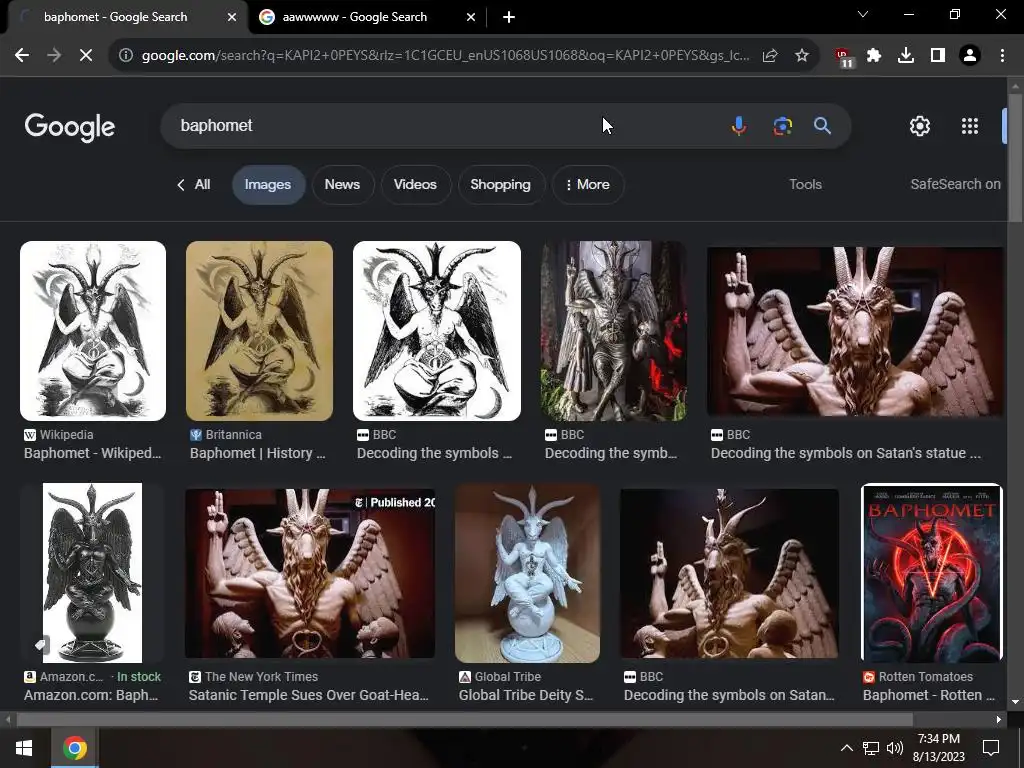
Task: Switch to News results
Action: point(342,185)
